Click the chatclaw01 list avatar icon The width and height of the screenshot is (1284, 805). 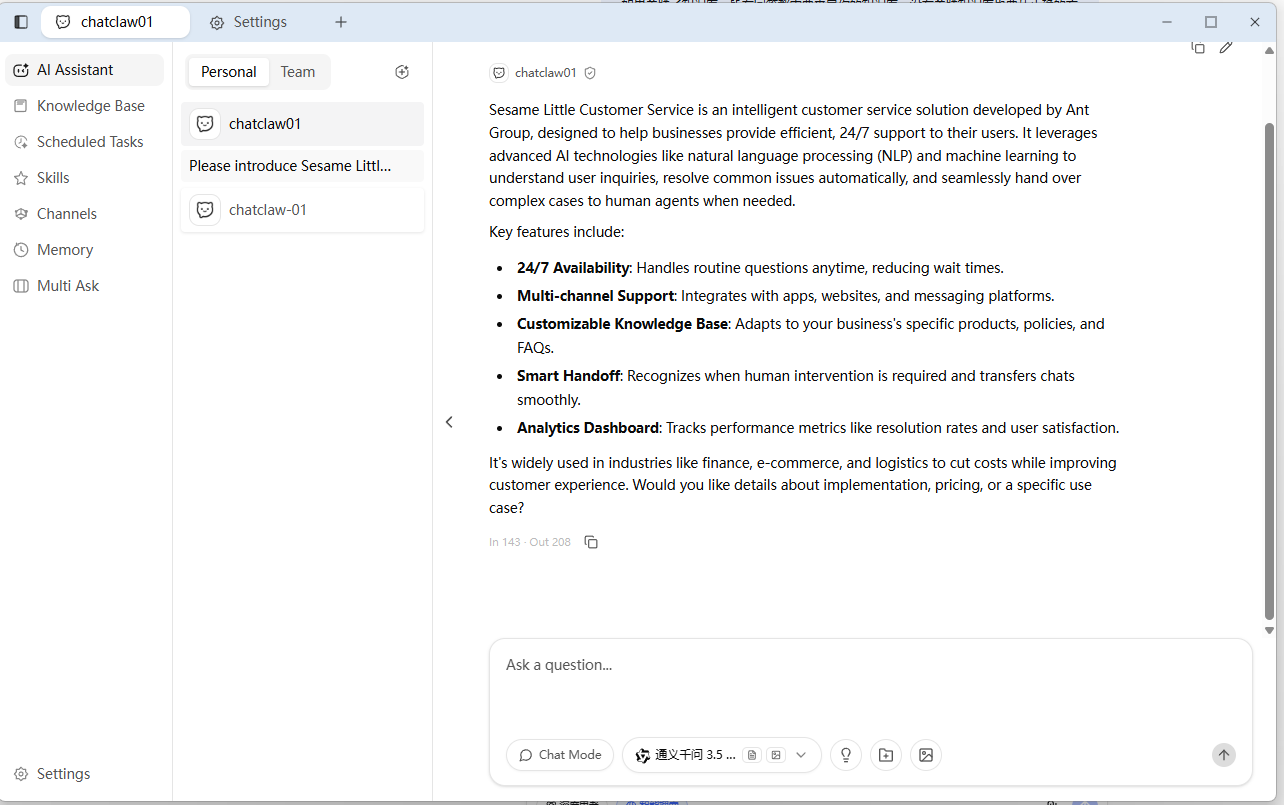pyautogui.click(x=205, y=124)
